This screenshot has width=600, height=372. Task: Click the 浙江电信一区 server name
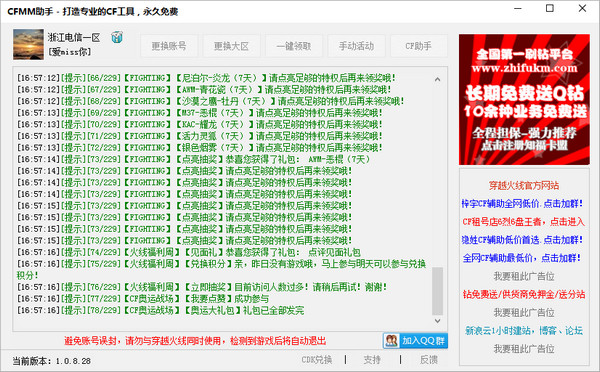(x=74, y=37)
